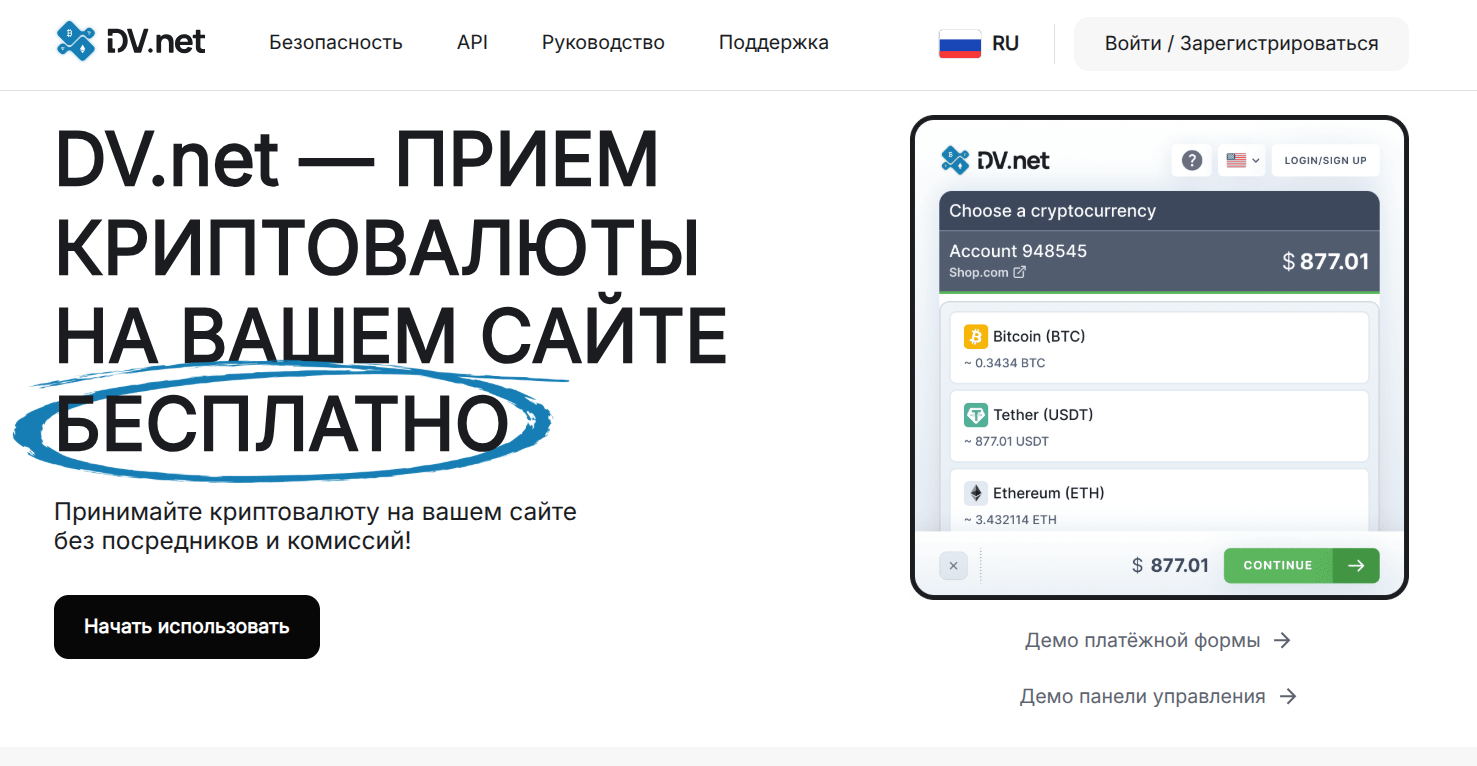Open the Демо платёжной формы link
Viewport: 1477px width, 766px height.
coord(1157,640)
